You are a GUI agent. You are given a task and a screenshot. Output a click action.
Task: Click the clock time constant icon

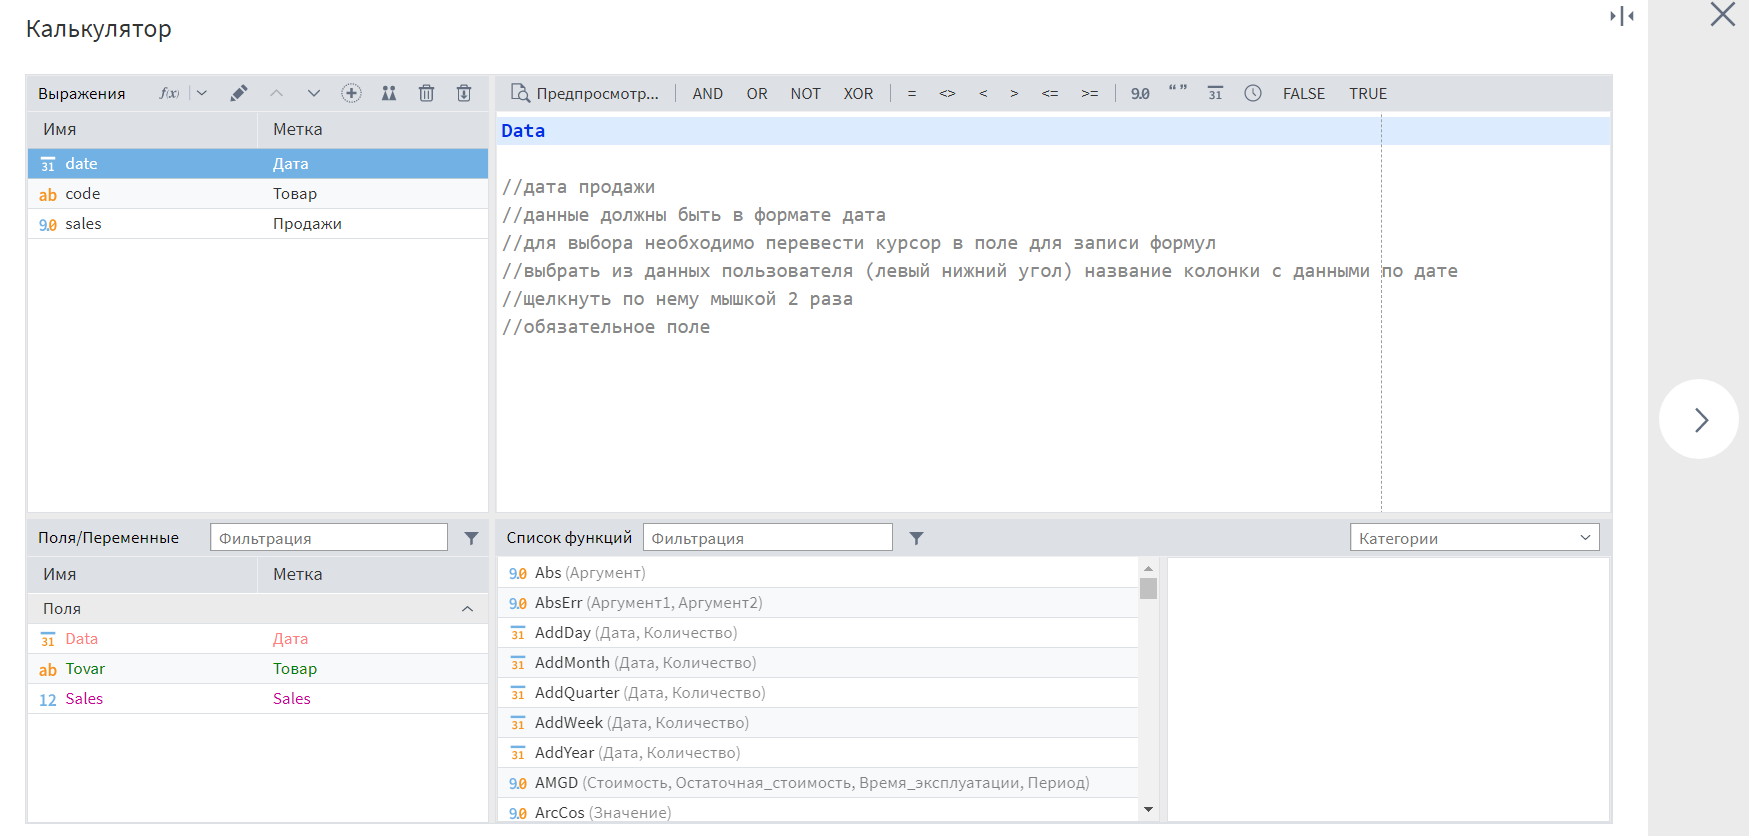click(x=1252, y=93)
